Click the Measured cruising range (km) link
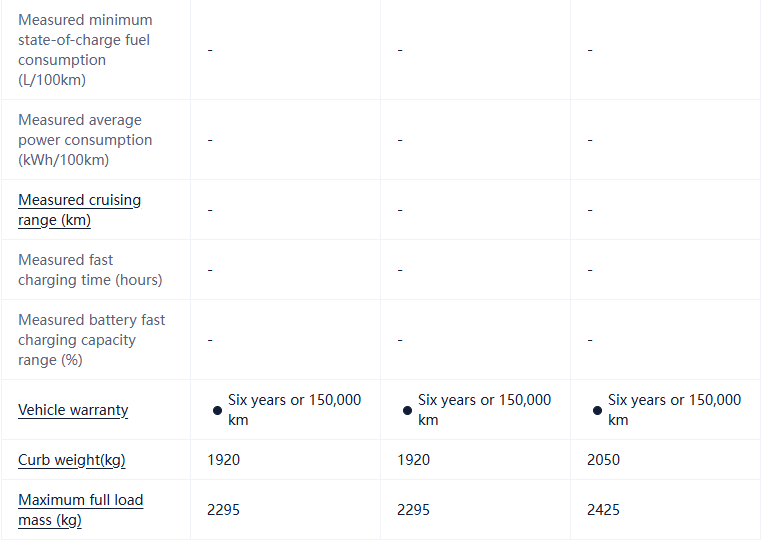The image size is (766, 540). pos(80,210)
